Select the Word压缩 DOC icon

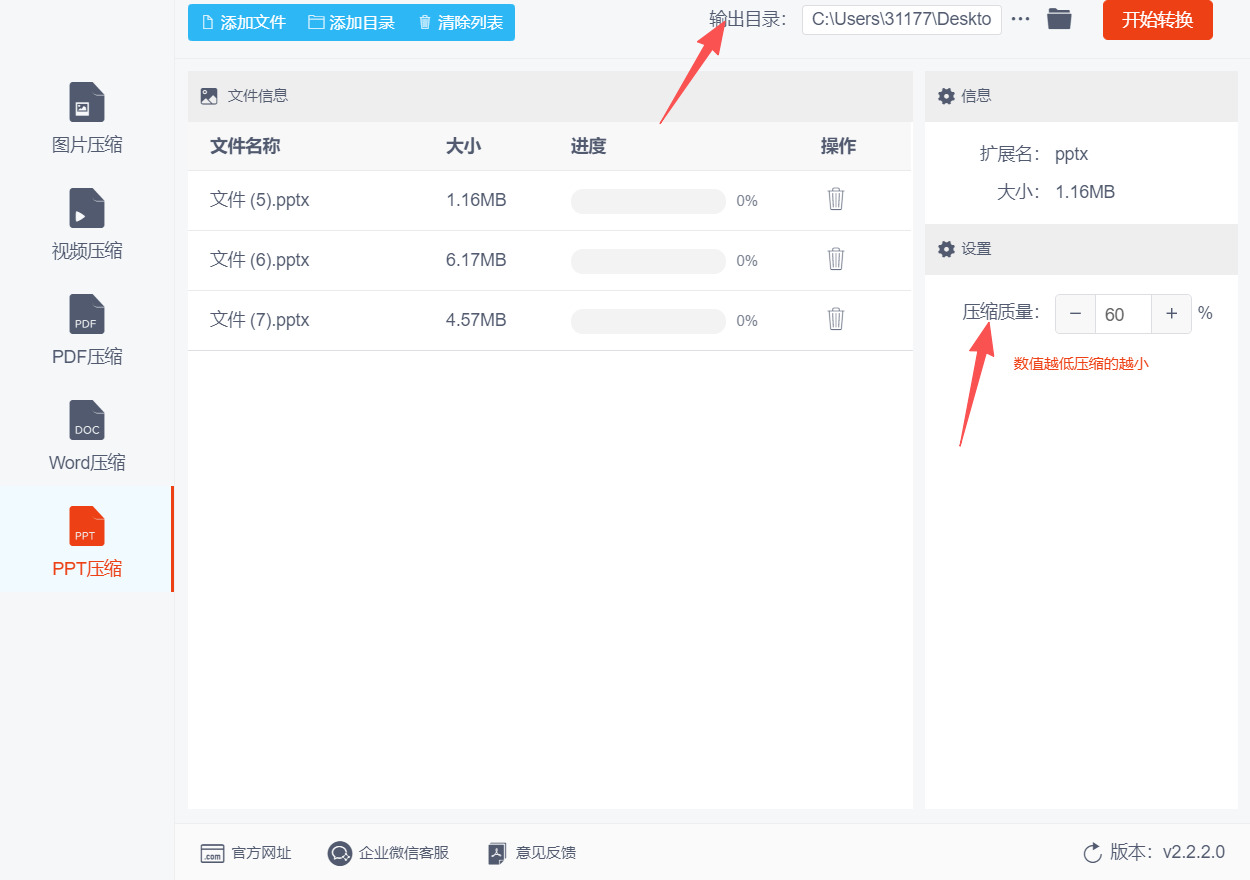(x=87, y=420)
